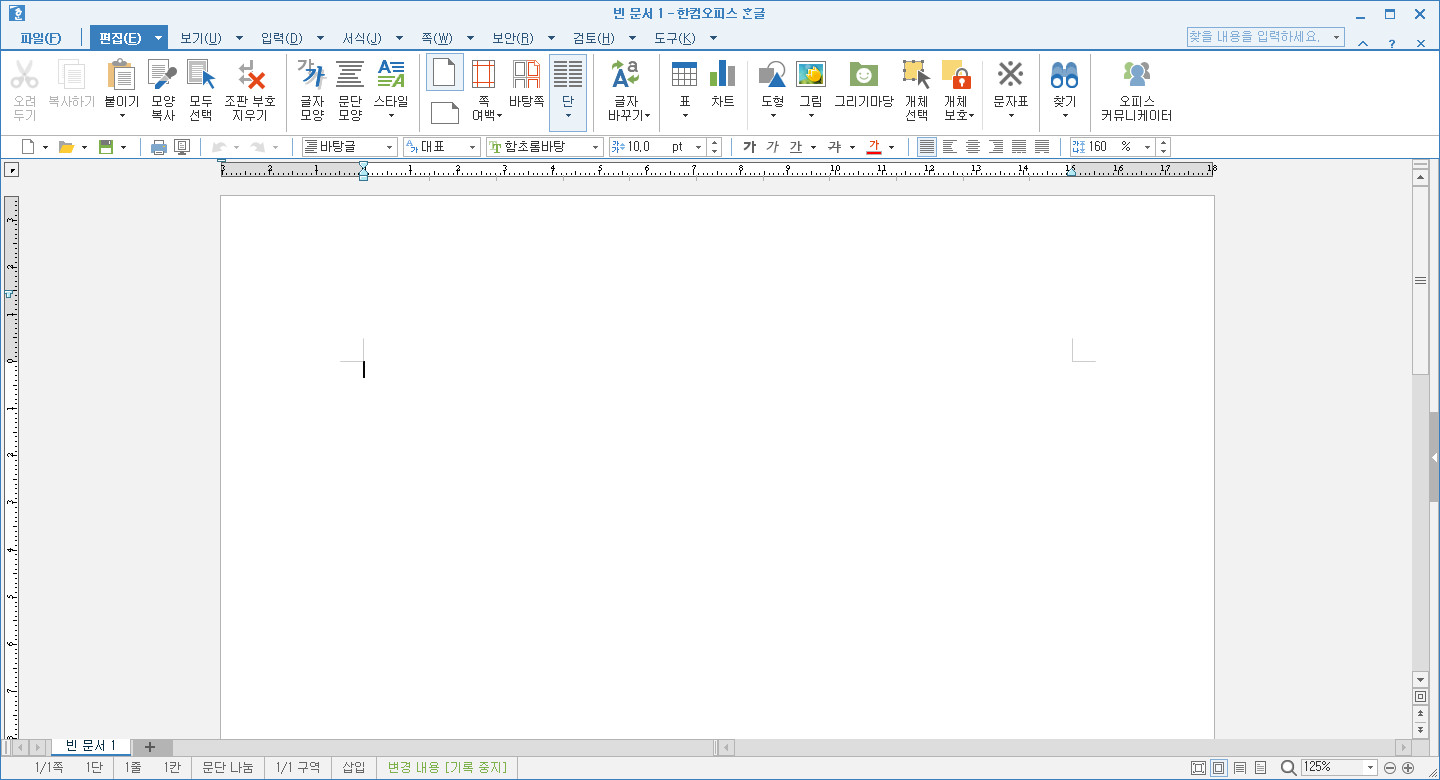The image size is (1440, 780).
Task: Click the Find (찾기) binoculars button
Action: [1064, 88]
